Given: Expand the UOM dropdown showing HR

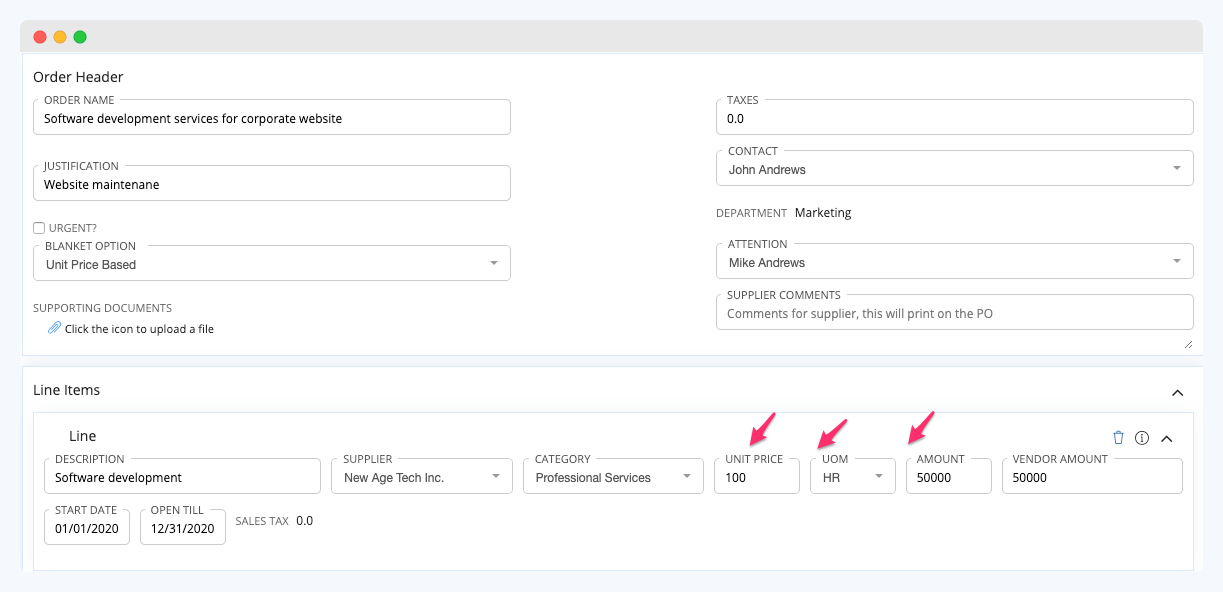Looking at the screenshot, I should (x=879, y=475).
